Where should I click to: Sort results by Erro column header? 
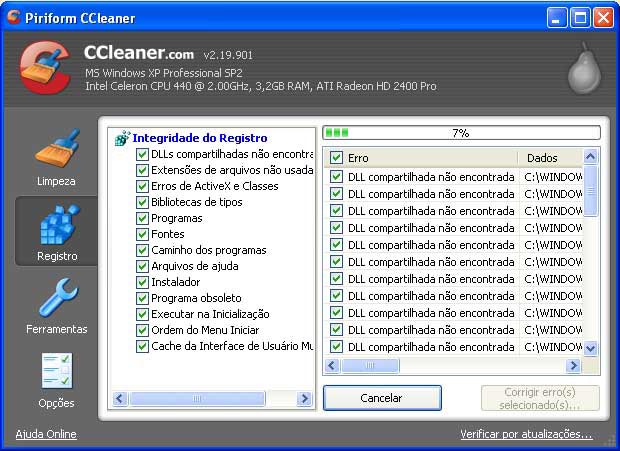(x=430, y=158)
